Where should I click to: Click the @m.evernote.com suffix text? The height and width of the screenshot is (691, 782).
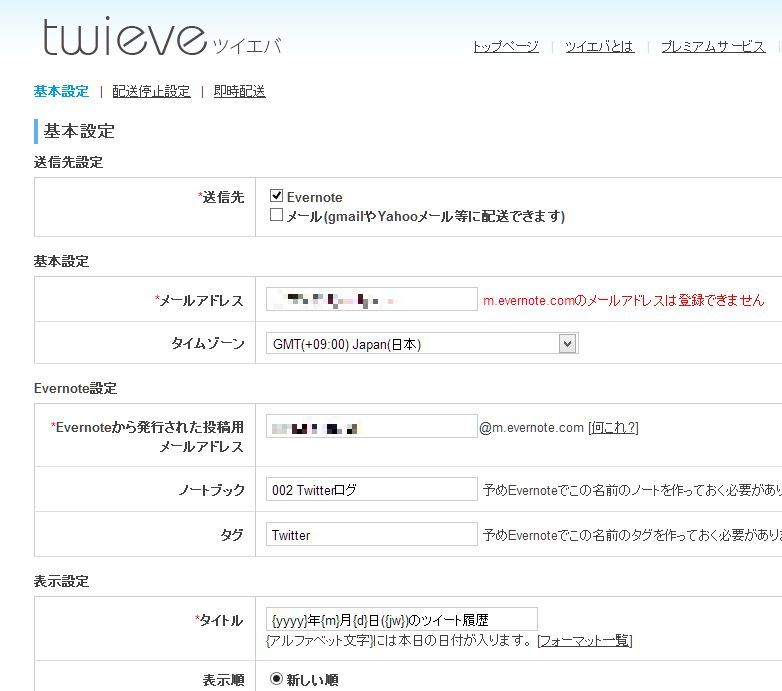[531, 428]
